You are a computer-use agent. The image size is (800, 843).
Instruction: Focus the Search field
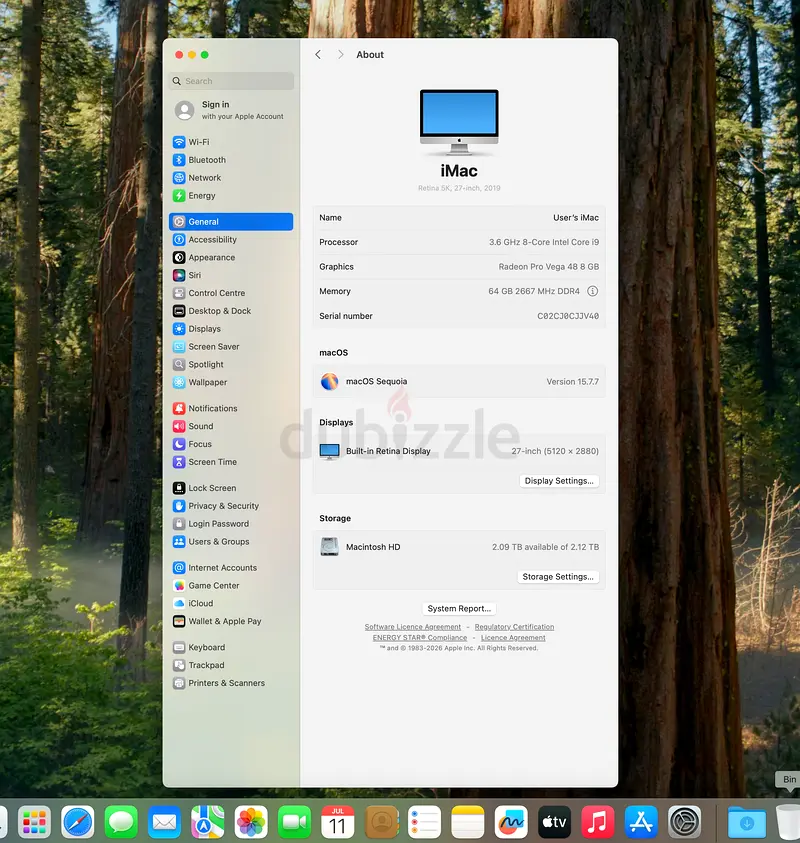tap(231, 81)
